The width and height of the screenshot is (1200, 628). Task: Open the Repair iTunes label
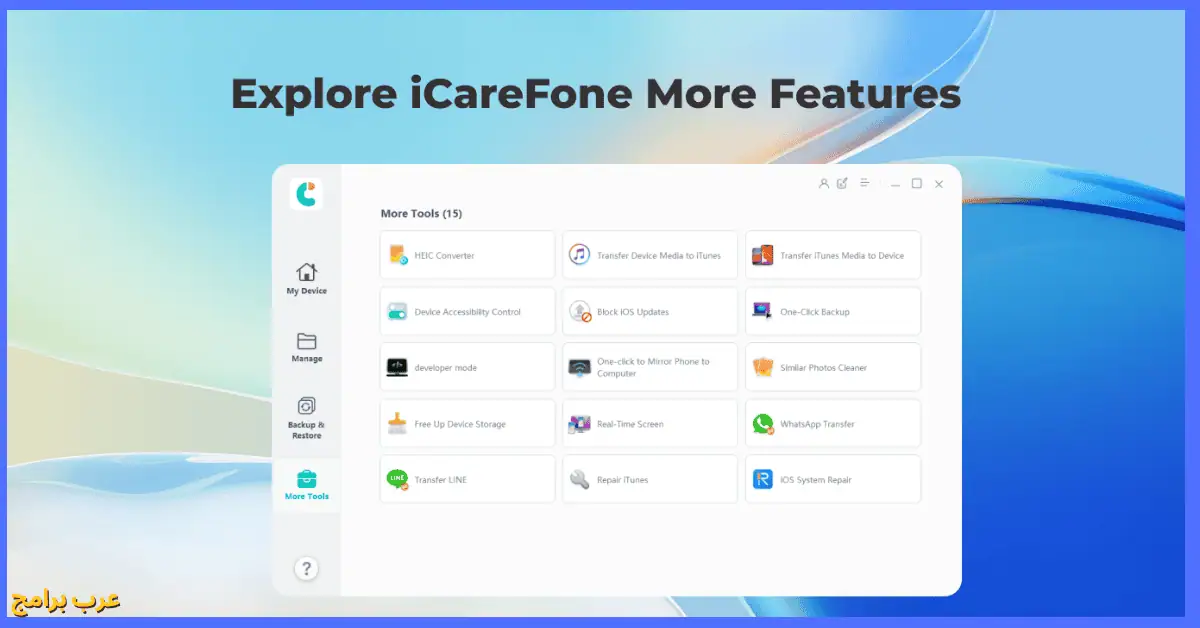click(622, 480)
